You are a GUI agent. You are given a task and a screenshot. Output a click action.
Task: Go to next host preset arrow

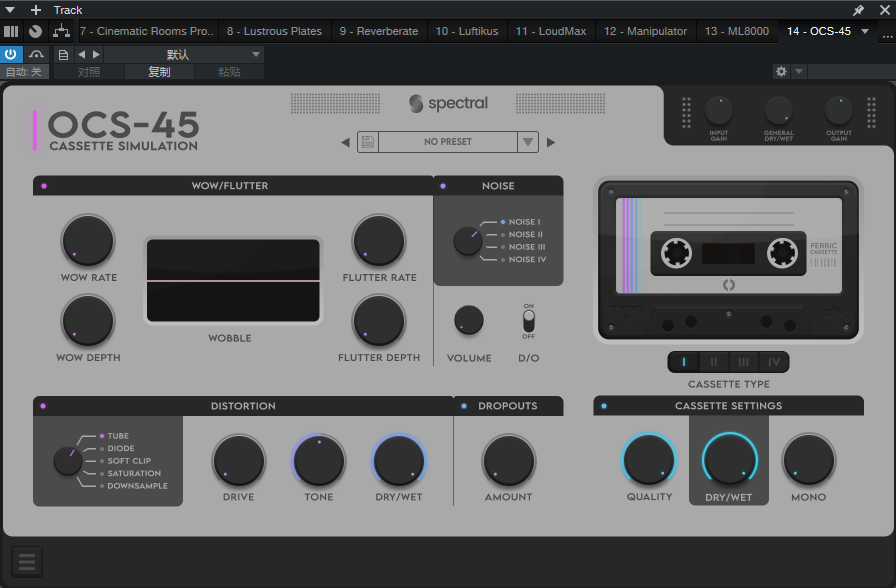97,54
